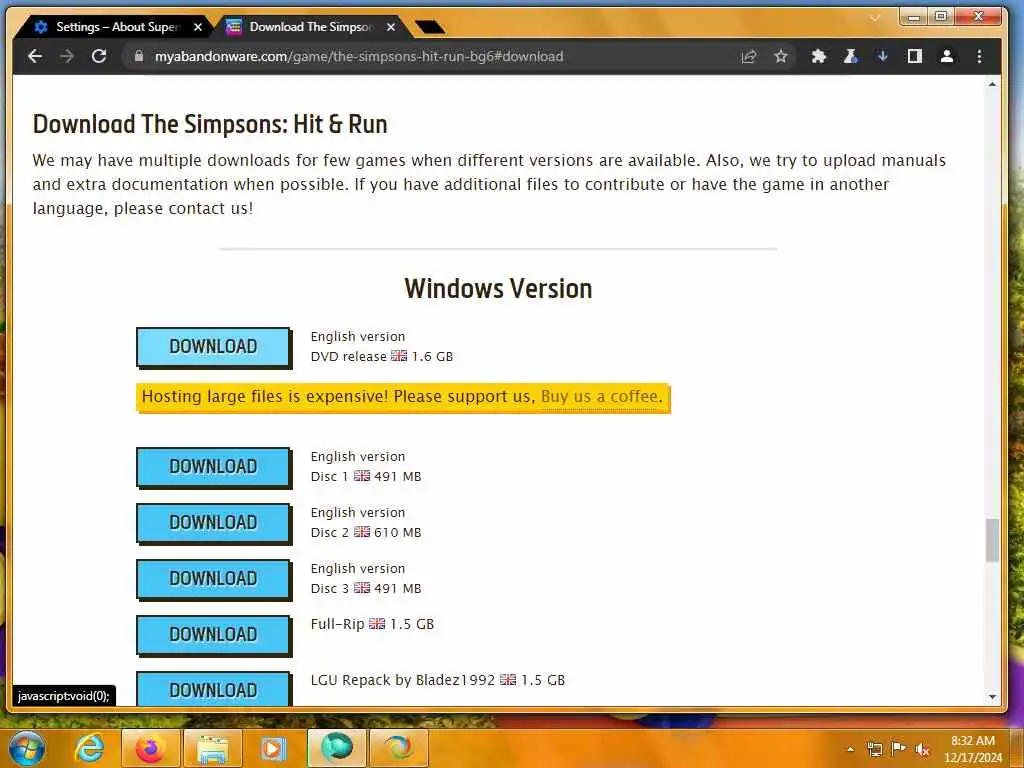Click the network tray icon
This screenshot has width=1024, height=768.
[874, 749]
